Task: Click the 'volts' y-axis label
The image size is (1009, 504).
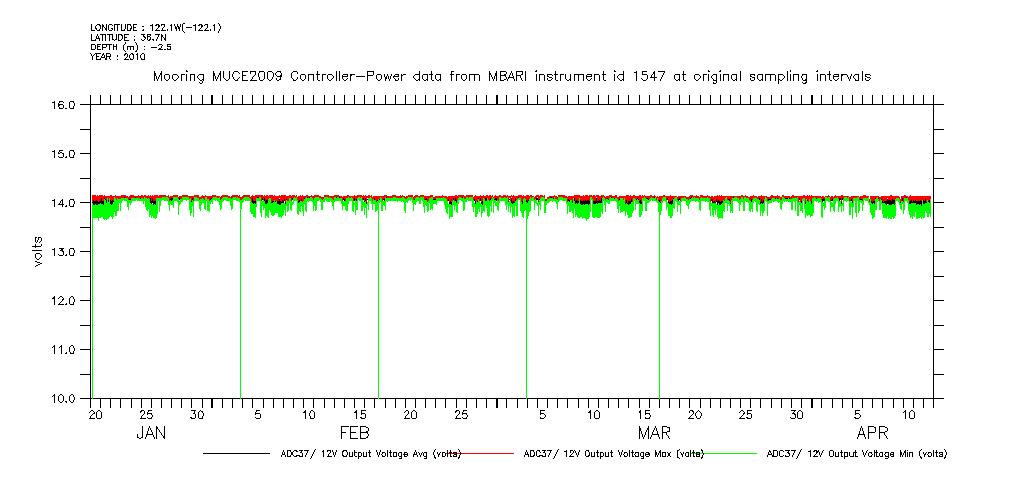Action: (x=37, y=250)
